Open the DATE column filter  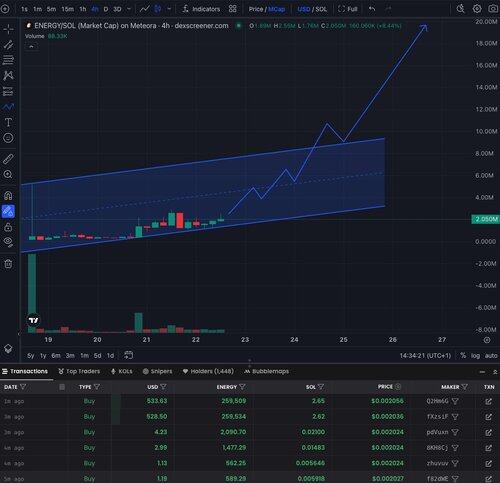(x=23, y=387)
